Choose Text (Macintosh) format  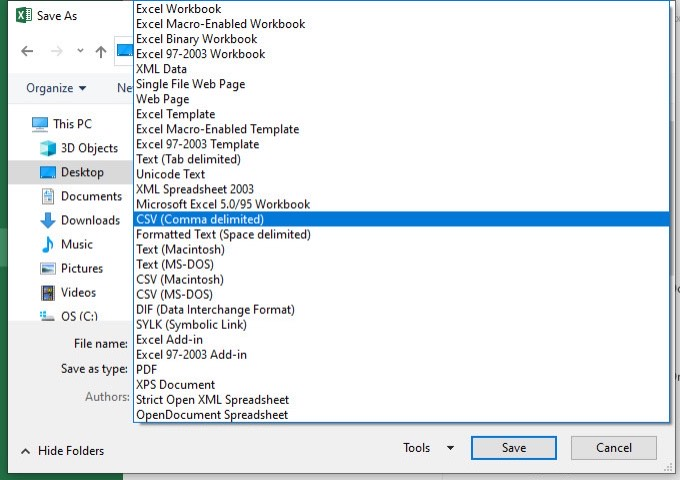coord(401,249)
